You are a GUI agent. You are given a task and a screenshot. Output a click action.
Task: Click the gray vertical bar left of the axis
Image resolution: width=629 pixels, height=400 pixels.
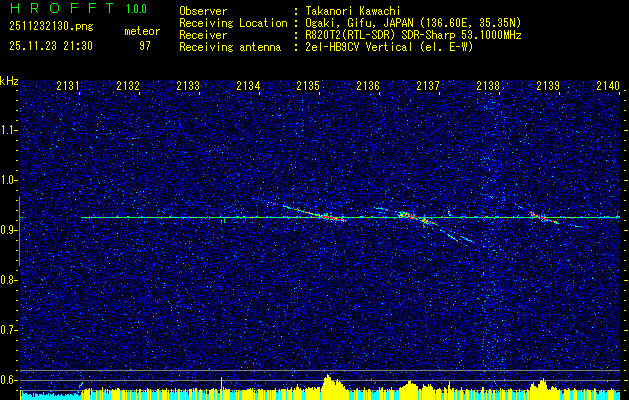coord(19,231)
